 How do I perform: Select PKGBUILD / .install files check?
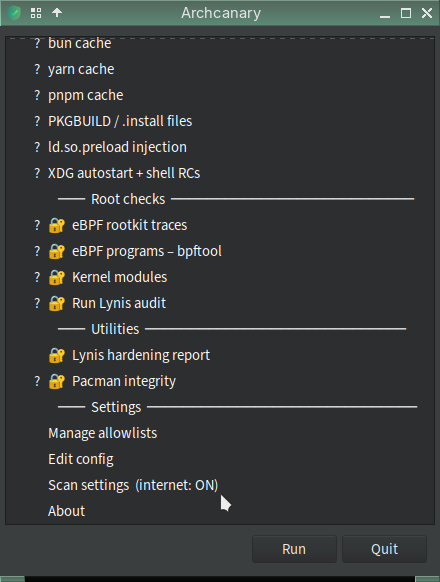coord(120,121)
